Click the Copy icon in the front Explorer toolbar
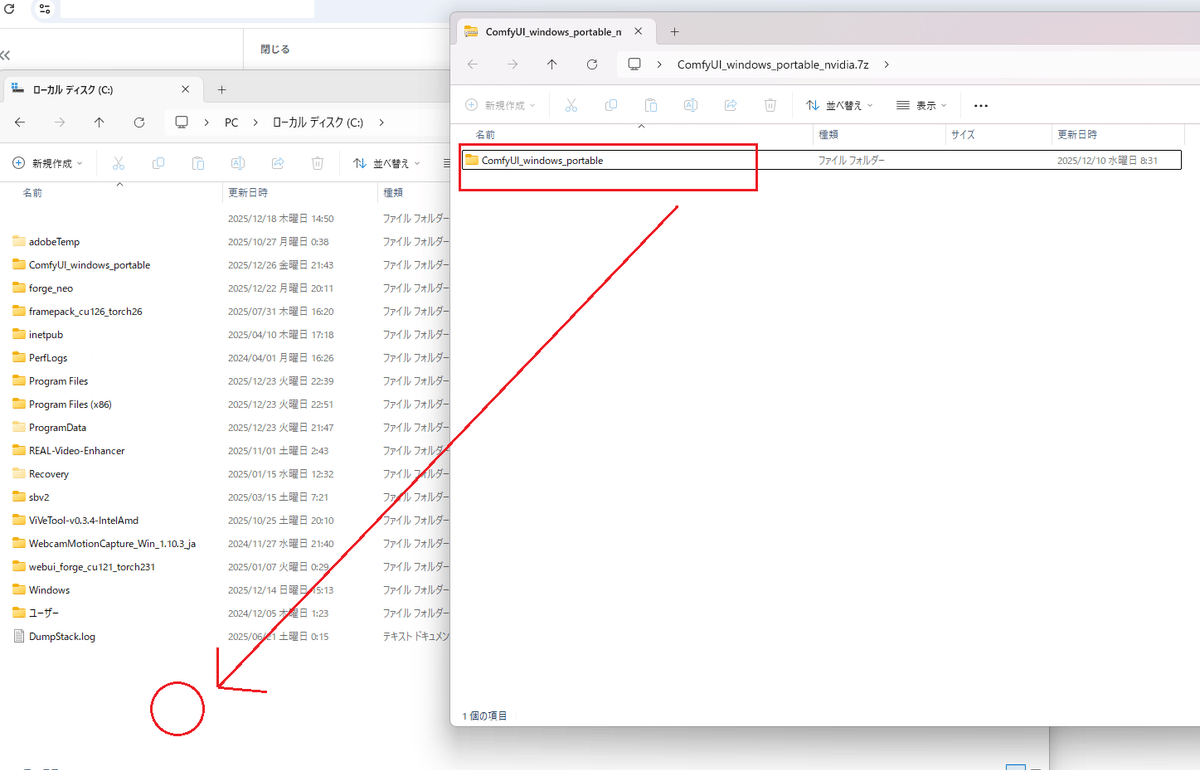This screenshot has height=770, width=1200. pyautogui.click(x=611, y=105)
